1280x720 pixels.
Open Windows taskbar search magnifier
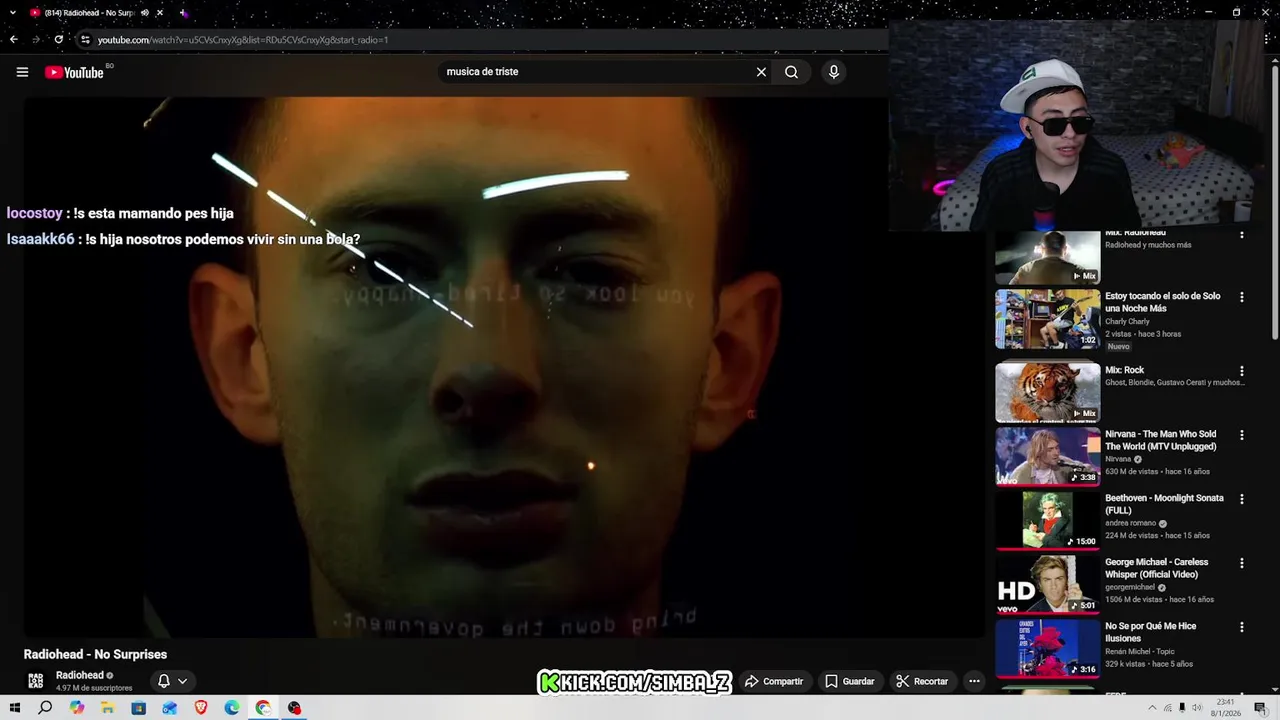coord(45,708)
